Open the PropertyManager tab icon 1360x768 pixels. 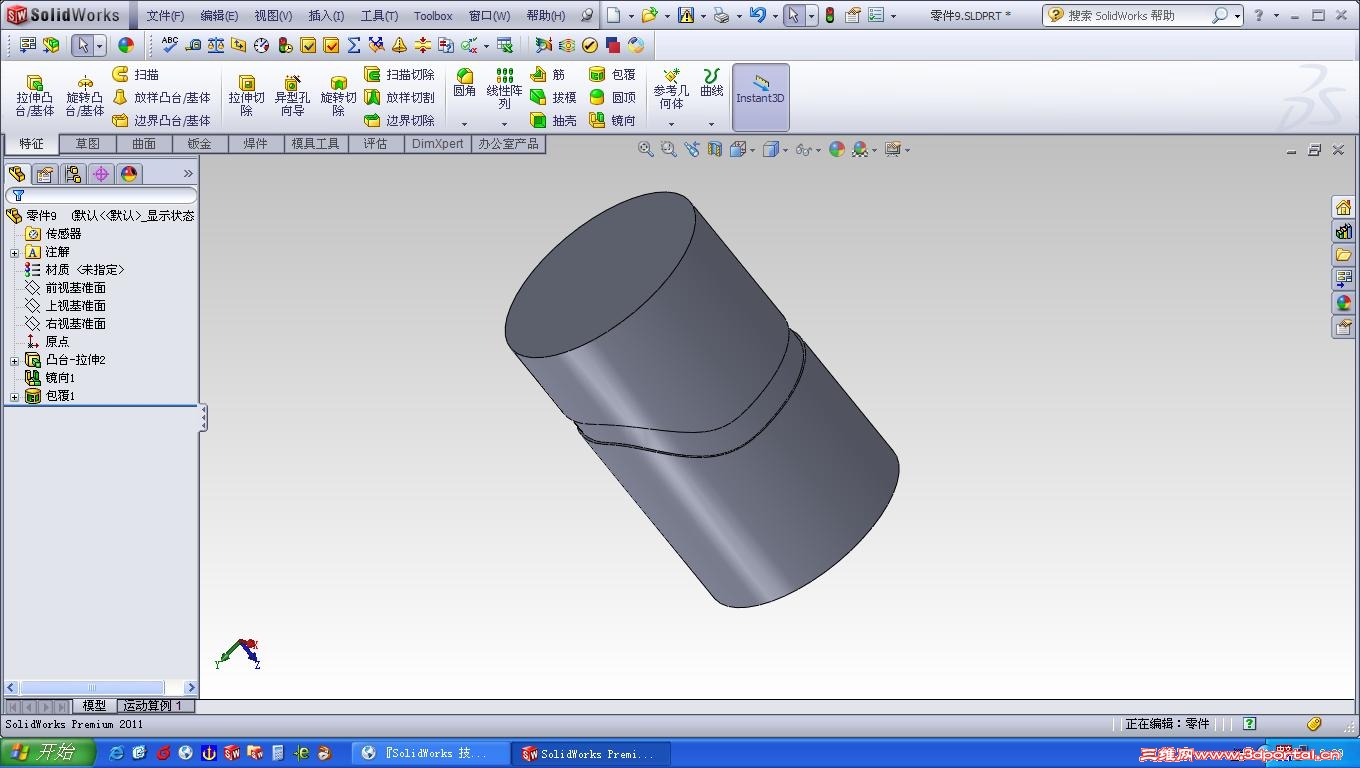(44, 174)
